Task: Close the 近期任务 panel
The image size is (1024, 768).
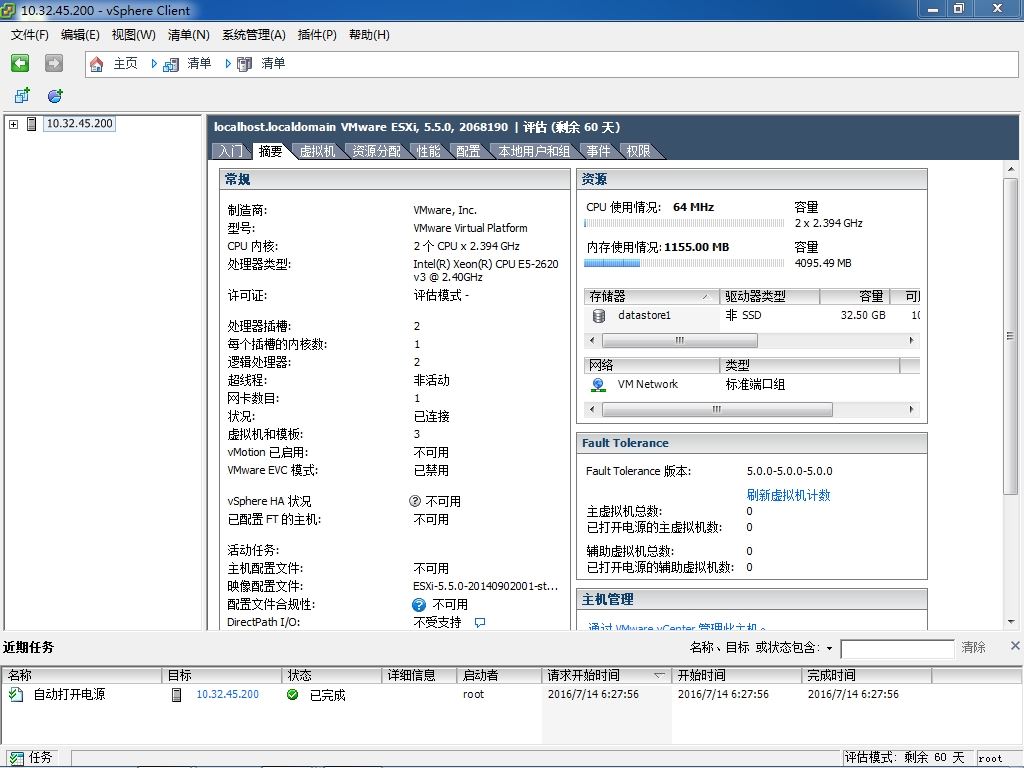Action: (x=1015, y=646)
